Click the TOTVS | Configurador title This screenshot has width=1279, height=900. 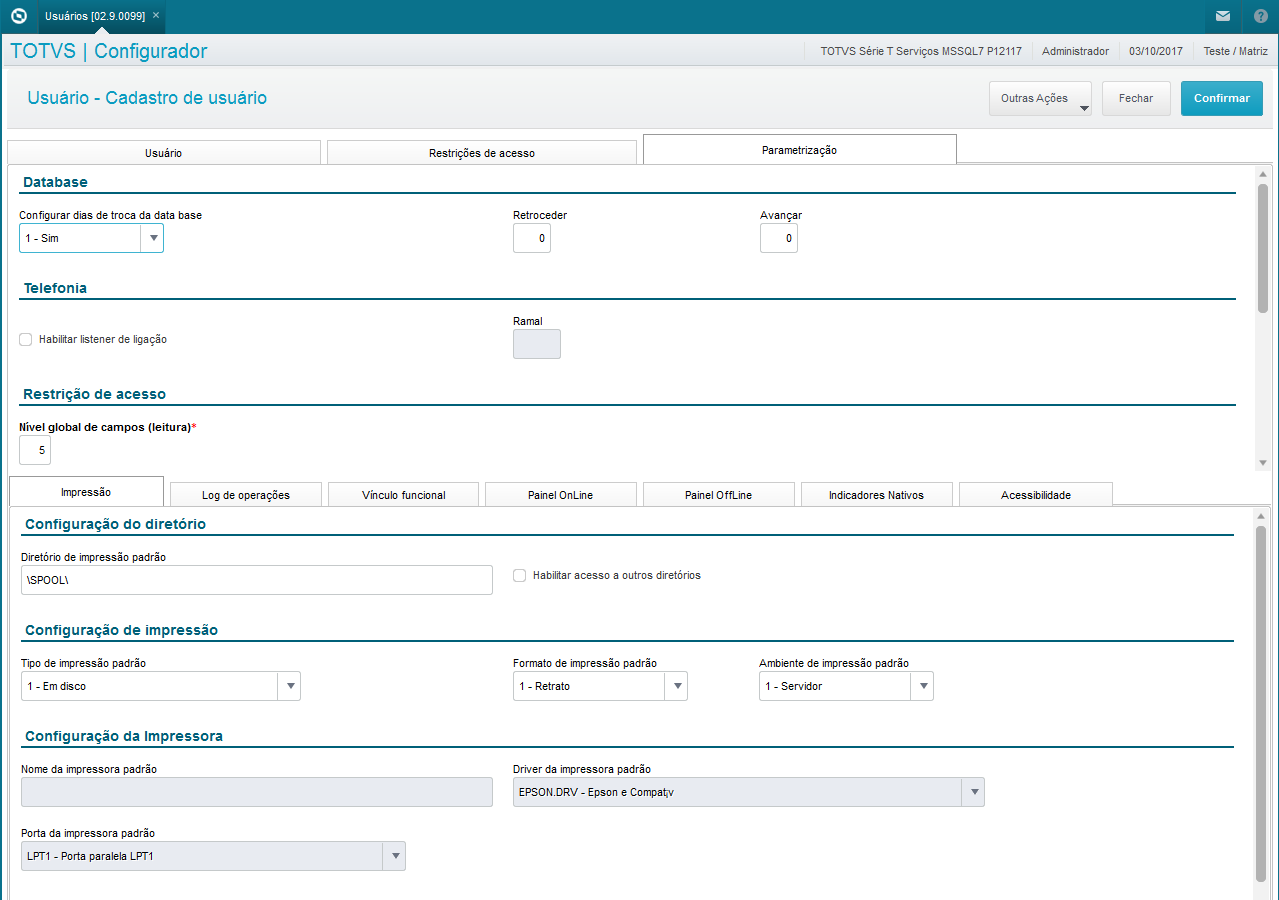[x=109, y=51]
